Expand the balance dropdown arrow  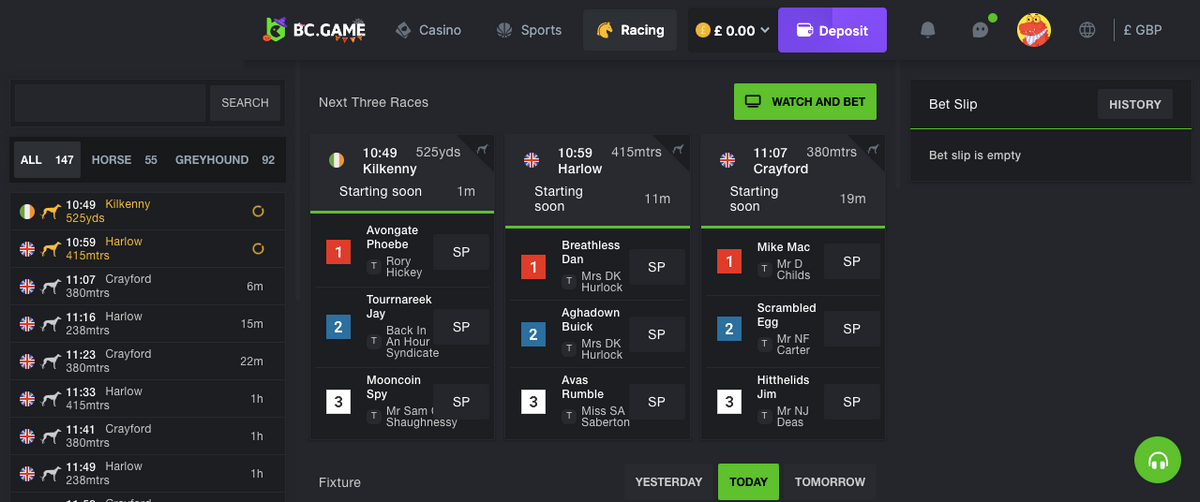(765, 30)
